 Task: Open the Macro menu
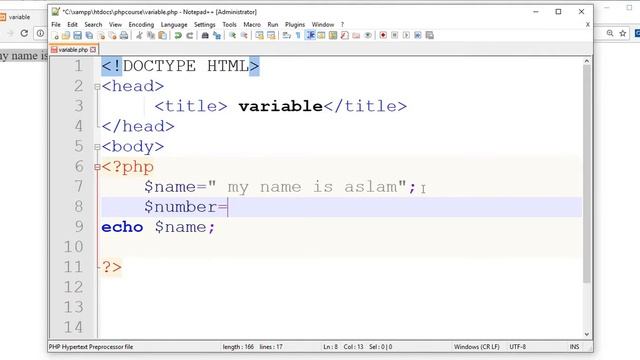pos(252,24)
